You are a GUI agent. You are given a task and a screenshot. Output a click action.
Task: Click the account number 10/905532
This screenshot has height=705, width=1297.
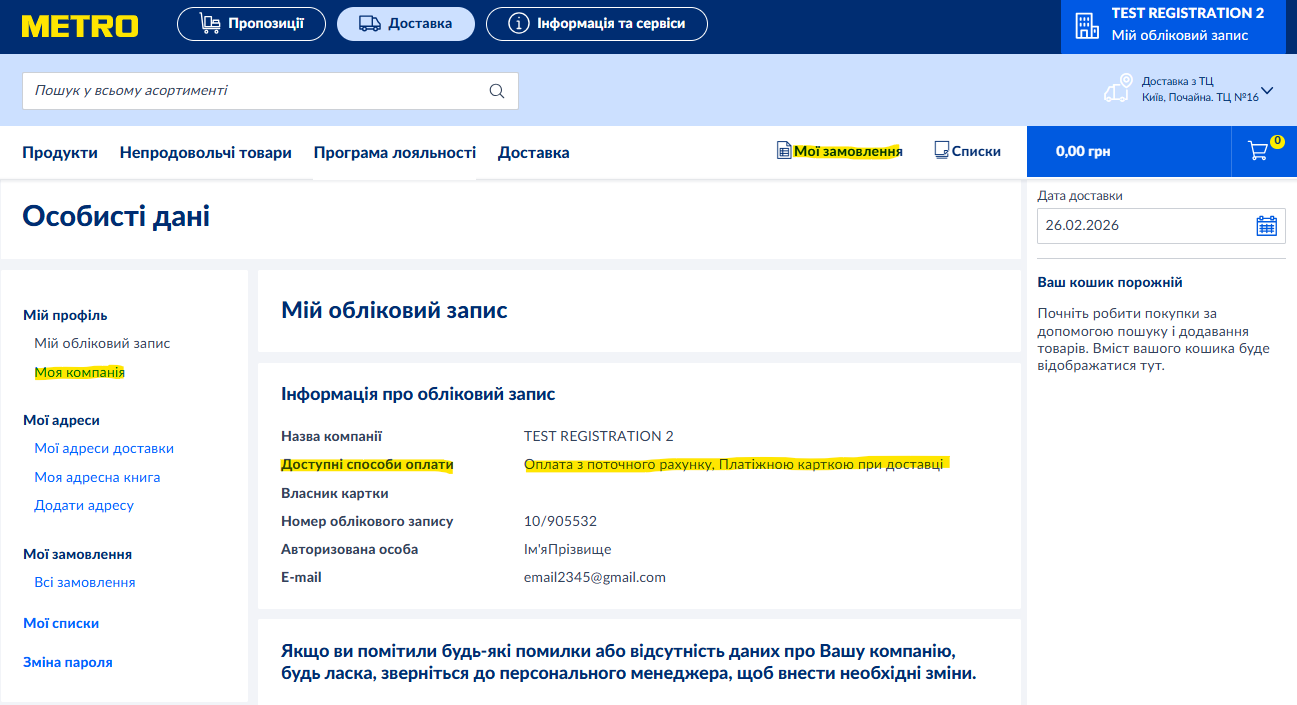[x=560, y=521]
